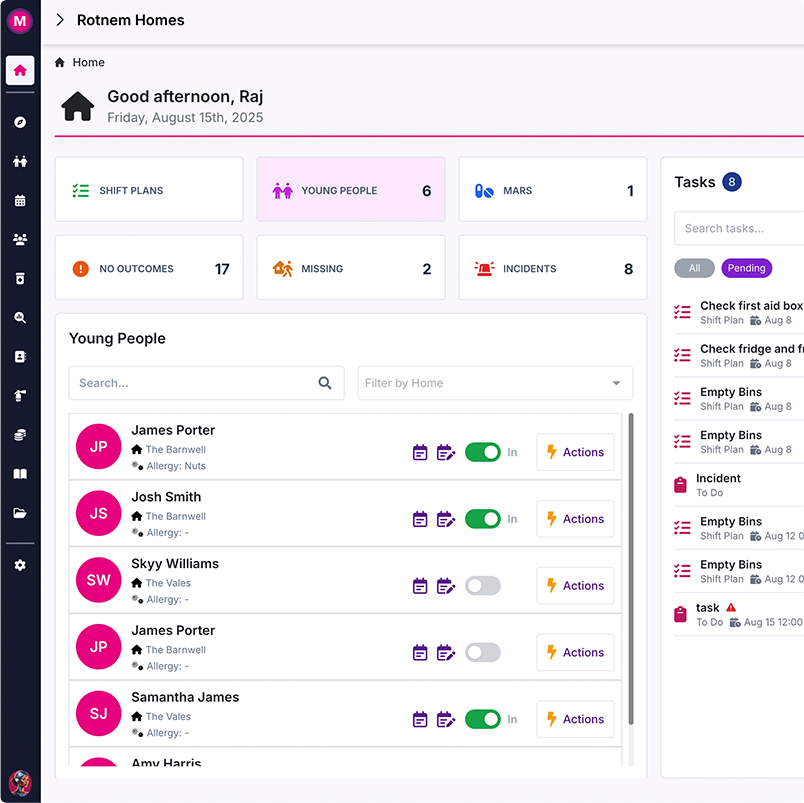Open the coins/finance icon in sidebar

click(x=20, y=435)
